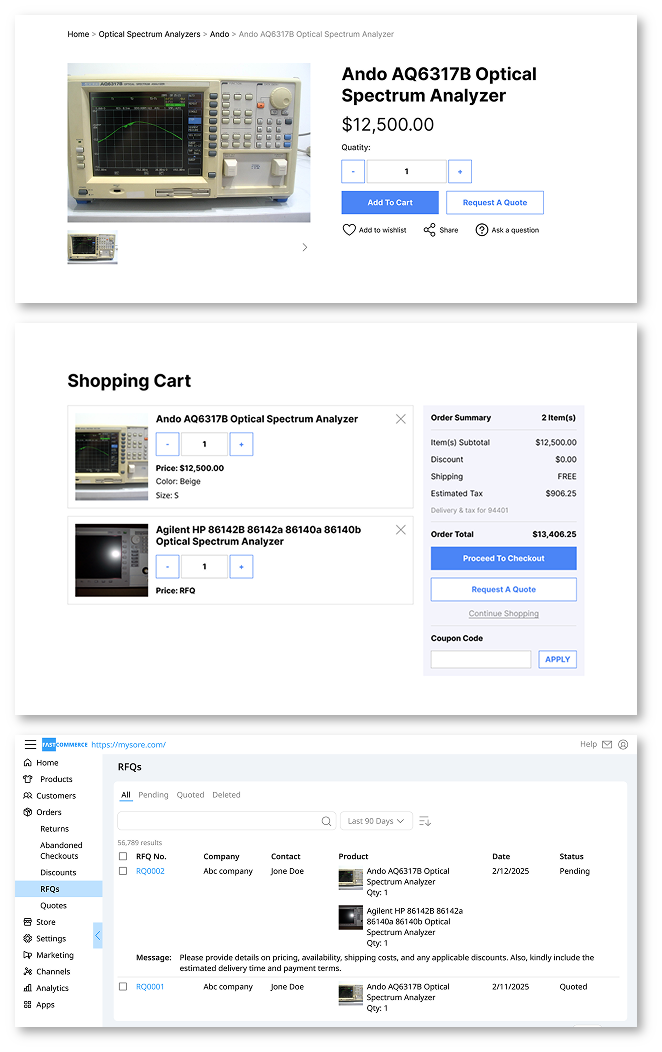662x1052 pixels.
Task: Increase Agilent HP 86142B quantity in cart
Action: tap(241, 567)
